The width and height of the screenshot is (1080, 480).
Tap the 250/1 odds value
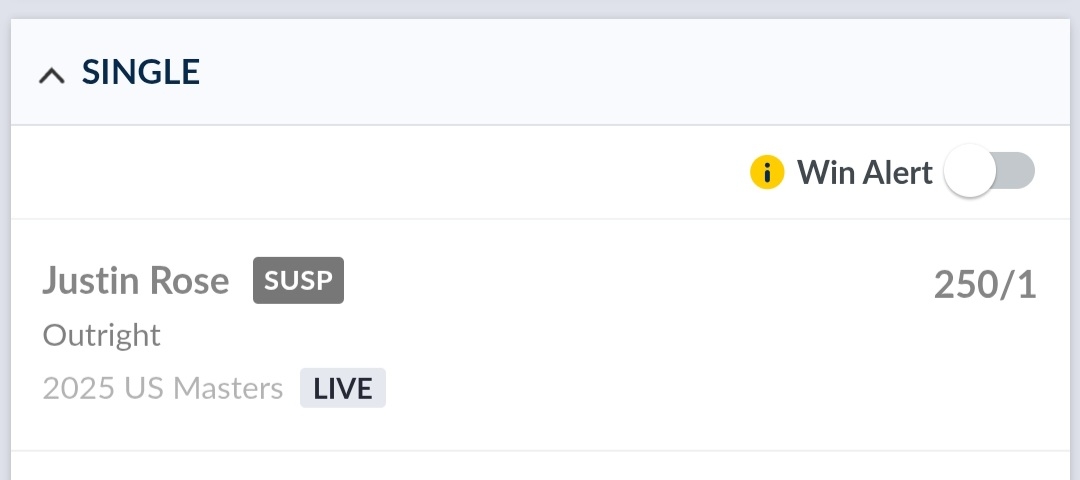point(985,285)
